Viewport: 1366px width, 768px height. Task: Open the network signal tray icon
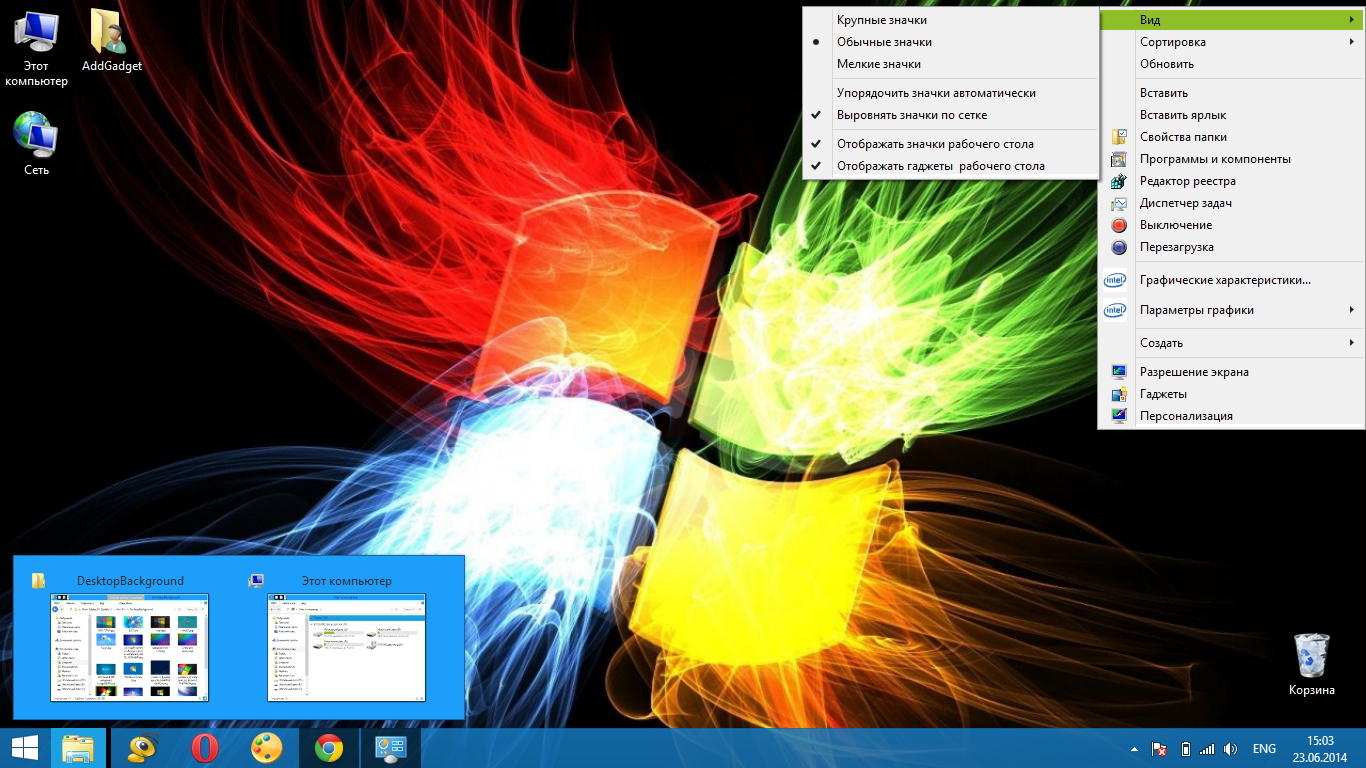click(x=1207, y=749)
